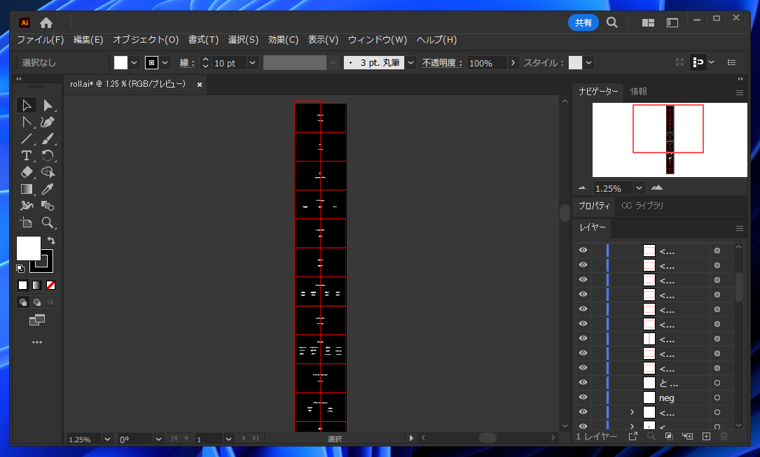Select the Gradient tool
This screenshot has width=760, height=457.
[27, 189]
